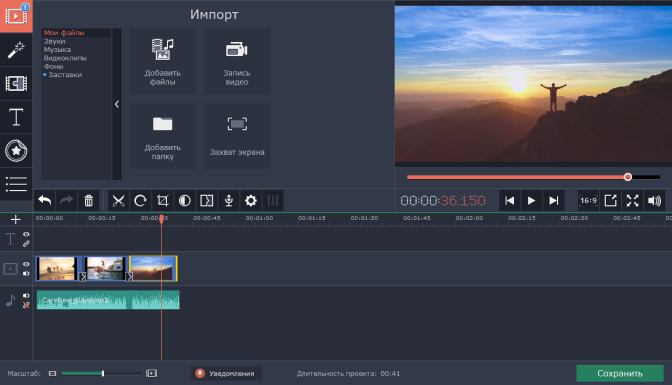
Task: Select the sunset mountain clip on timeline
Action: click(153, 268)
